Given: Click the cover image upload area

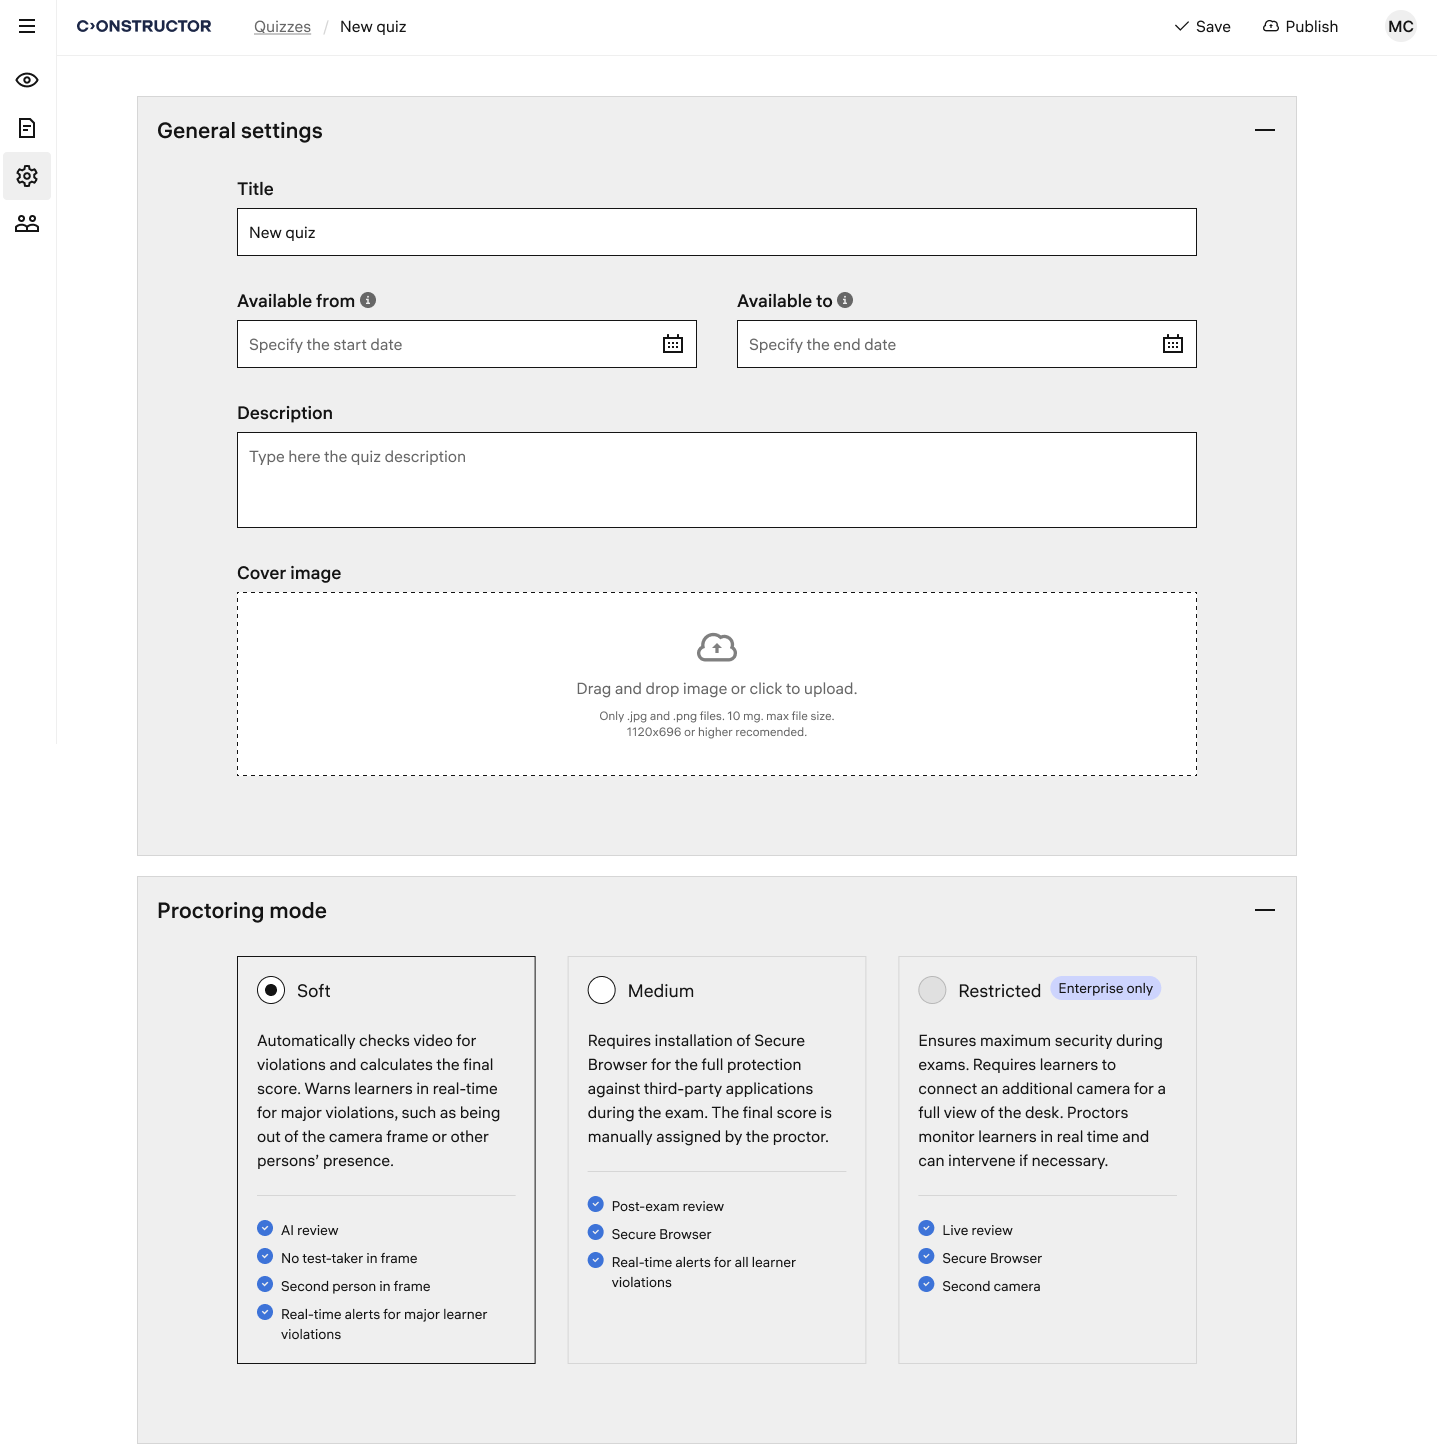Looking at the screenshot, I should click(716, 684).
